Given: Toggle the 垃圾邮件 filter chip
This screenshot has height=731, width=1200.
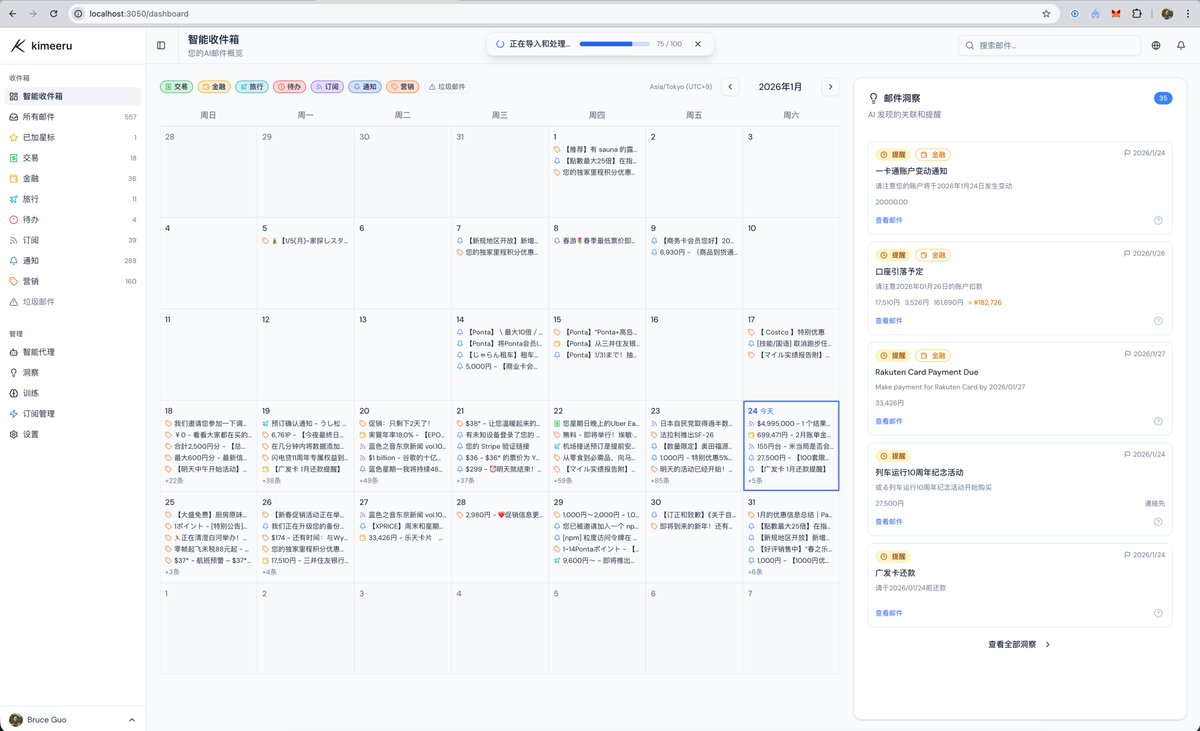Looking at the screenshot, I should point(447,87).
